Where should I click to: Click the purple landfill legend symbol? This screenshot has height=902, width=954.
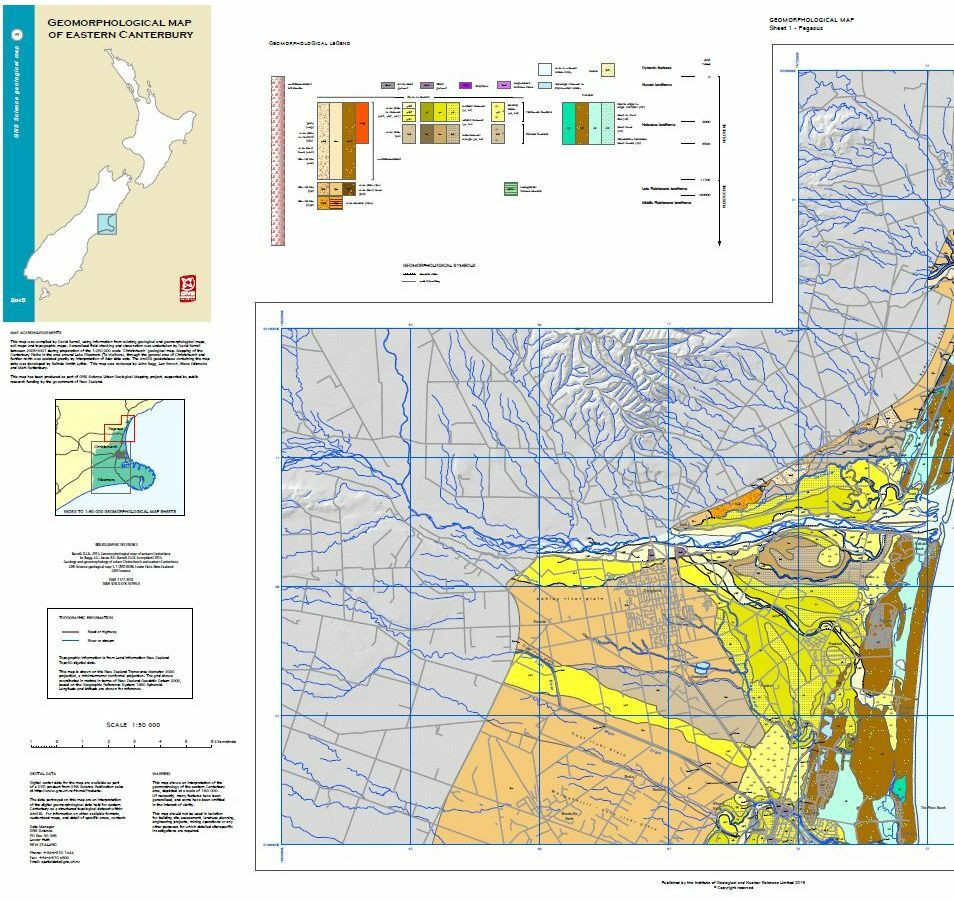(x=466, y=85)
